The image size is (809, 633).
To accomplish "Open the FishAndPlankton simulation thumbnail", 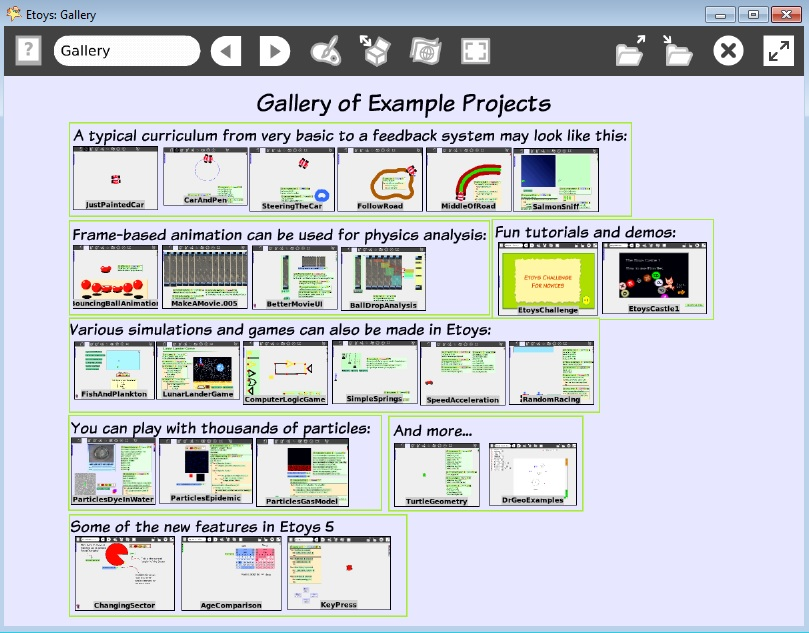I will pyautogui.click(x=115, y=370).
